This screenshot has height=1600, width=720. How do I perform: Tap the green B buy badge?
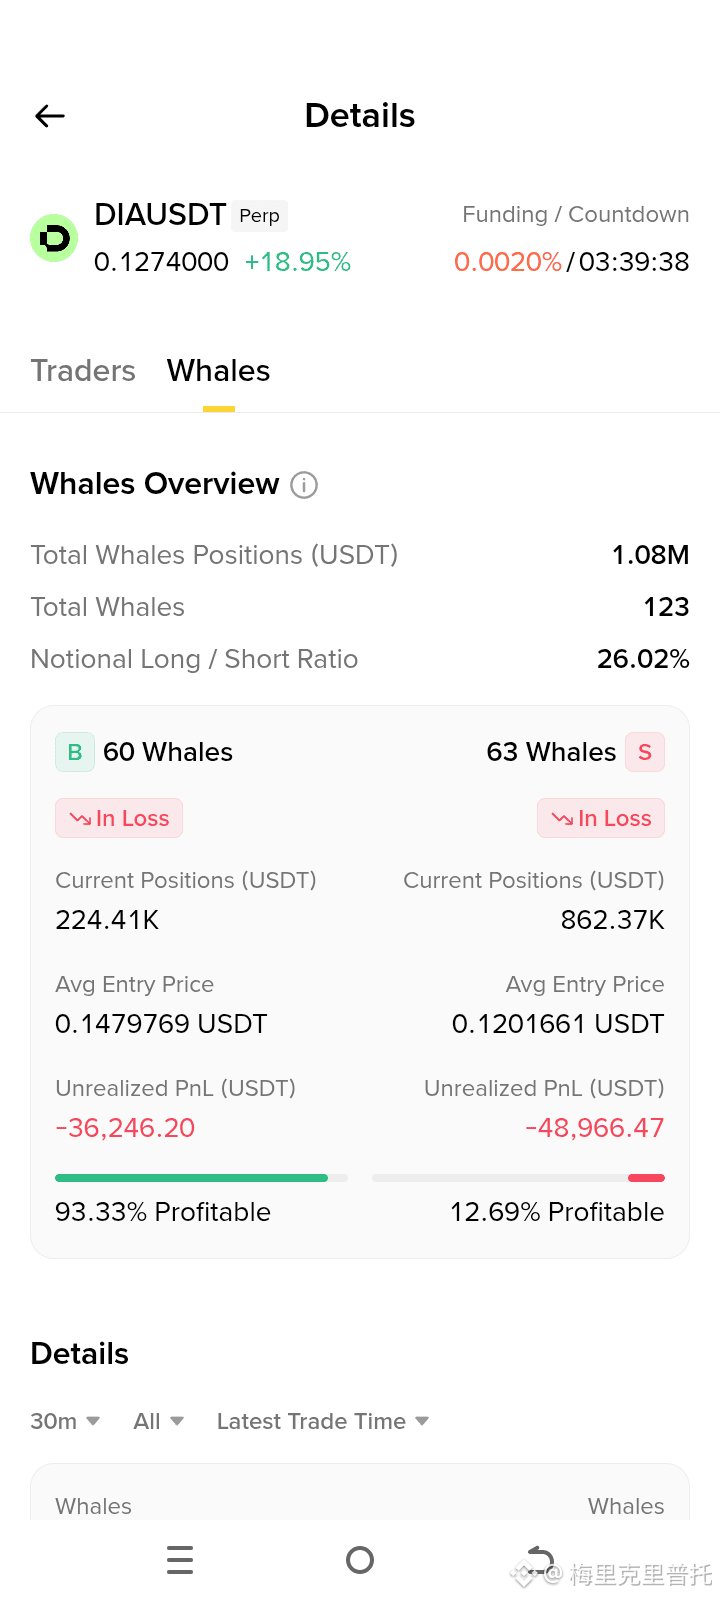(x=75, y=752)
